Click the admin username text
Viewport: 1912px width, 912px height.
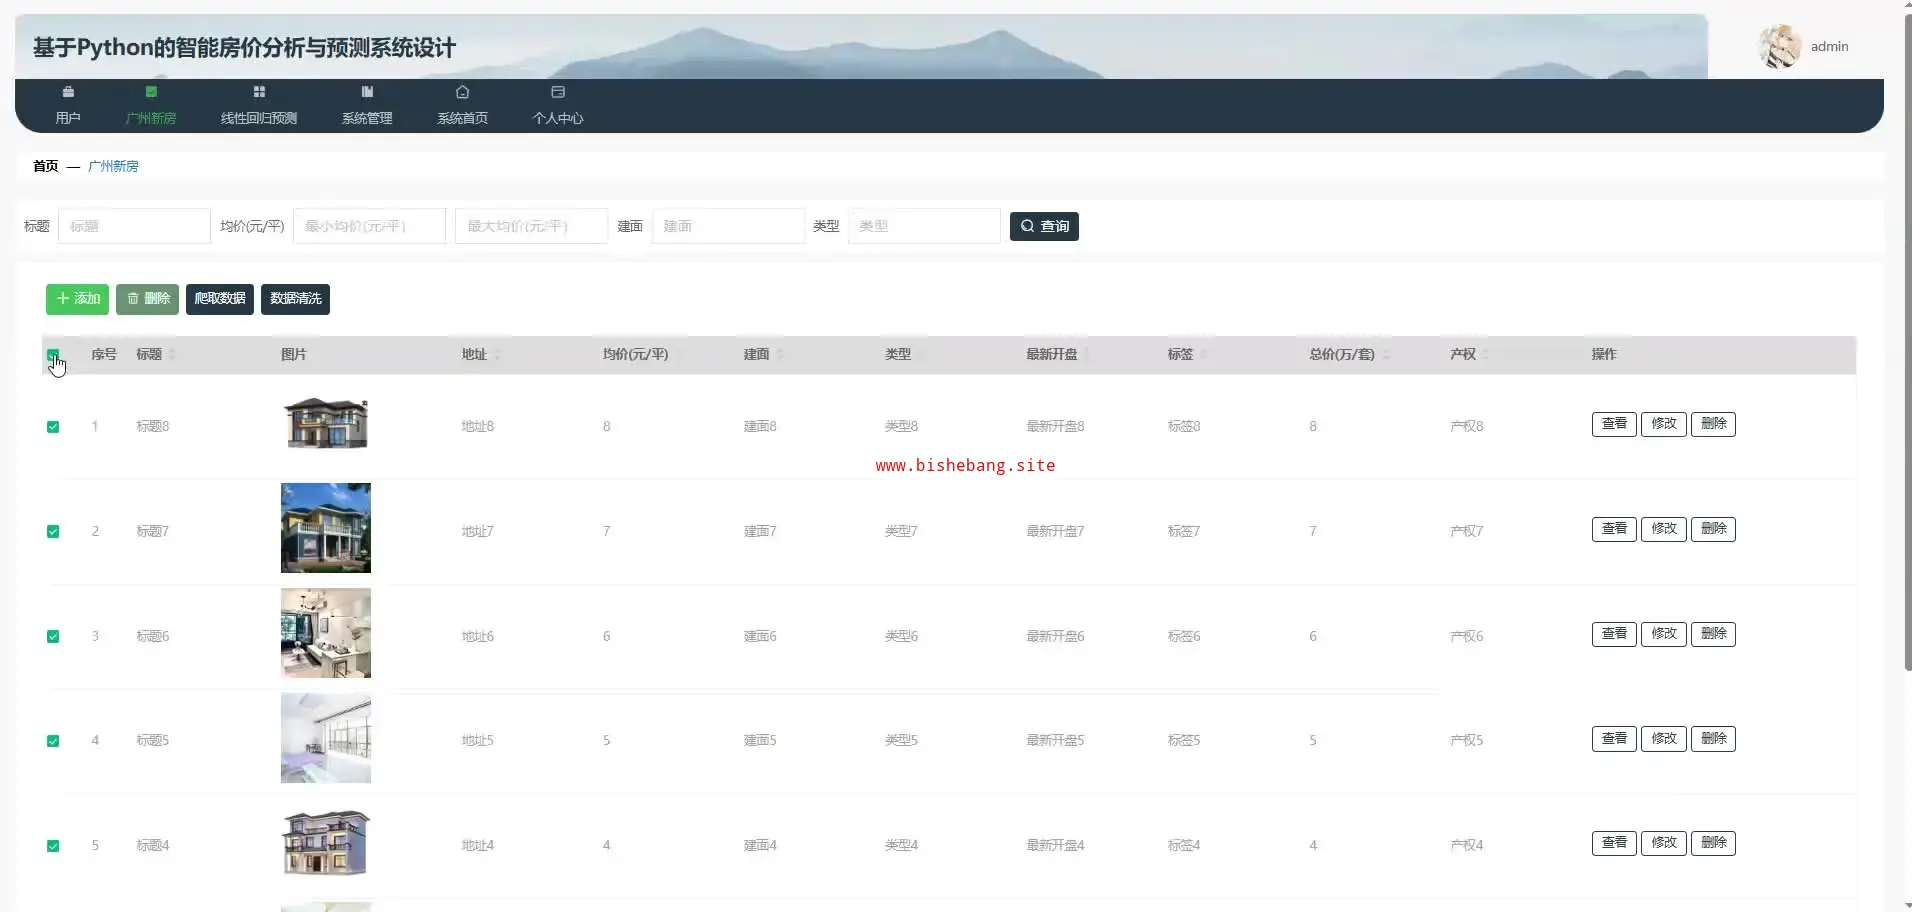click(1829, 46)
